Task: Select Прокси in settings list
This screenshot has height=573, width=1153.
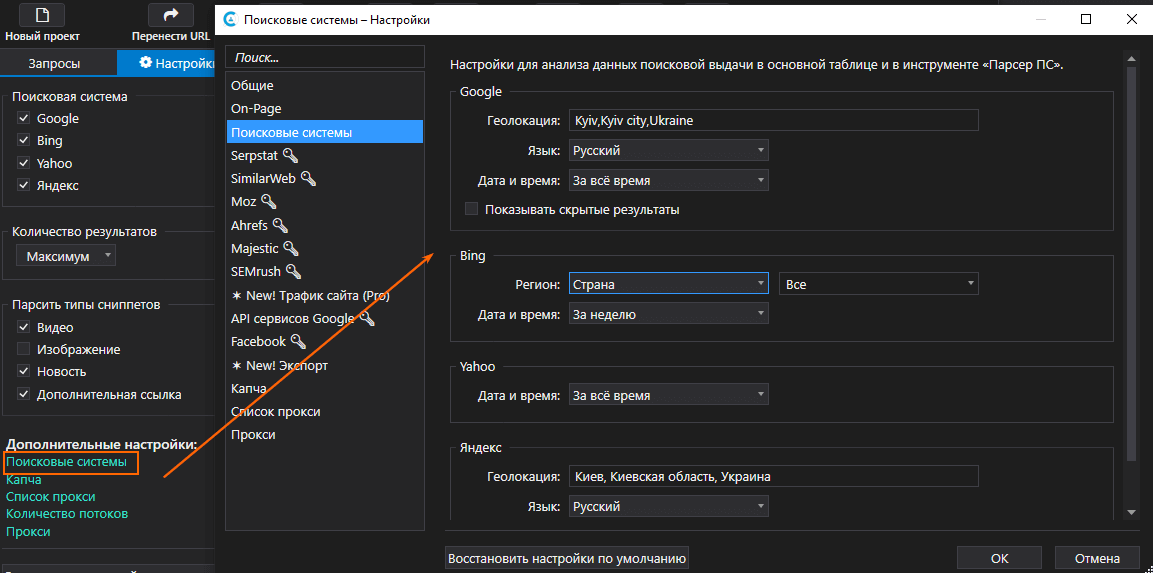Action: click(x=325, y=435)
